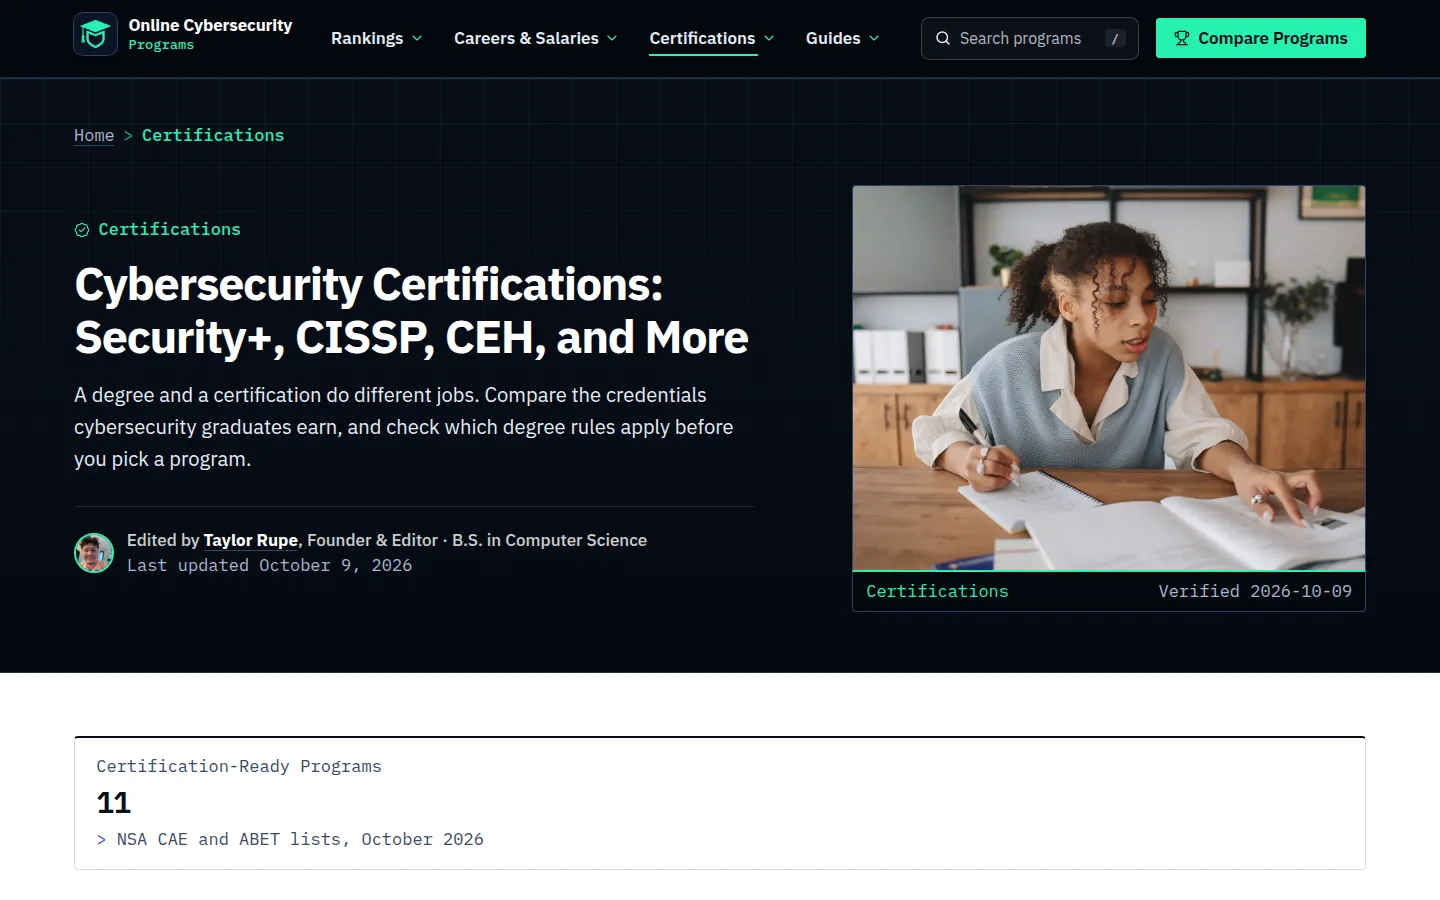1440x900 pixels.
Task: Click the number 11 stat value
Action: (x=114, y=803)
